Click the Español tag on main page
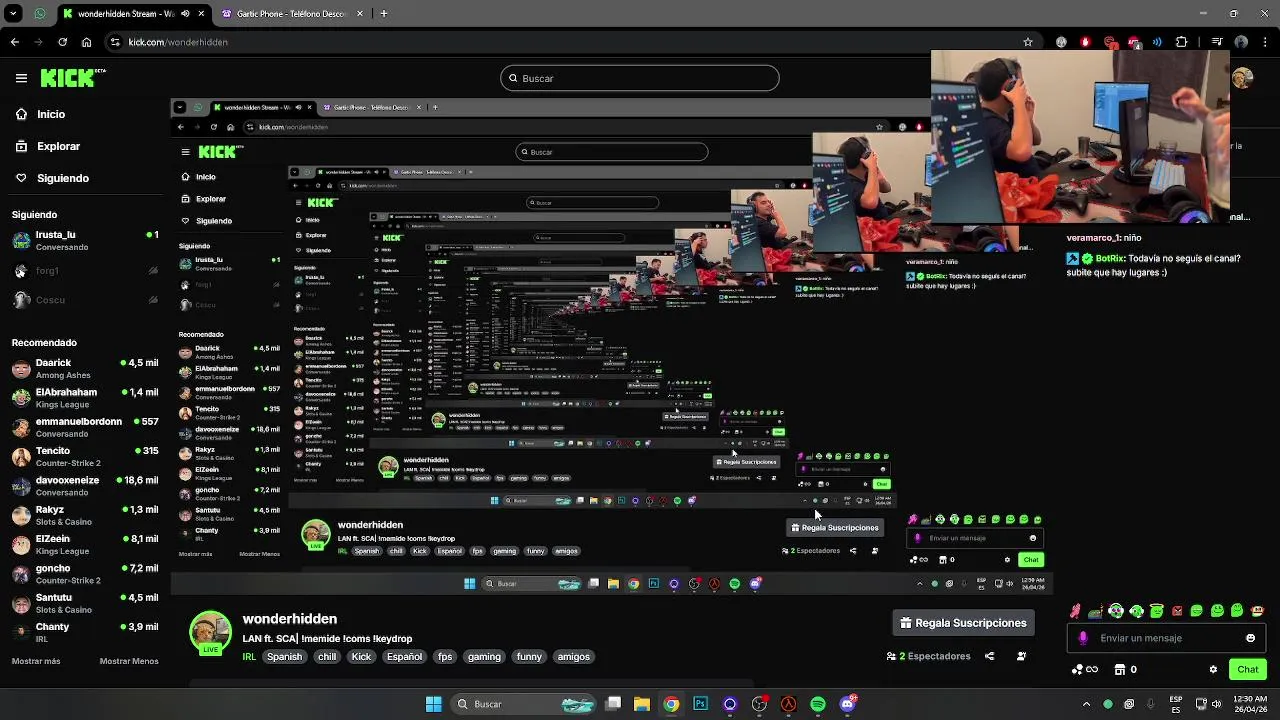The image size is (1280, 720). [404, 657]
